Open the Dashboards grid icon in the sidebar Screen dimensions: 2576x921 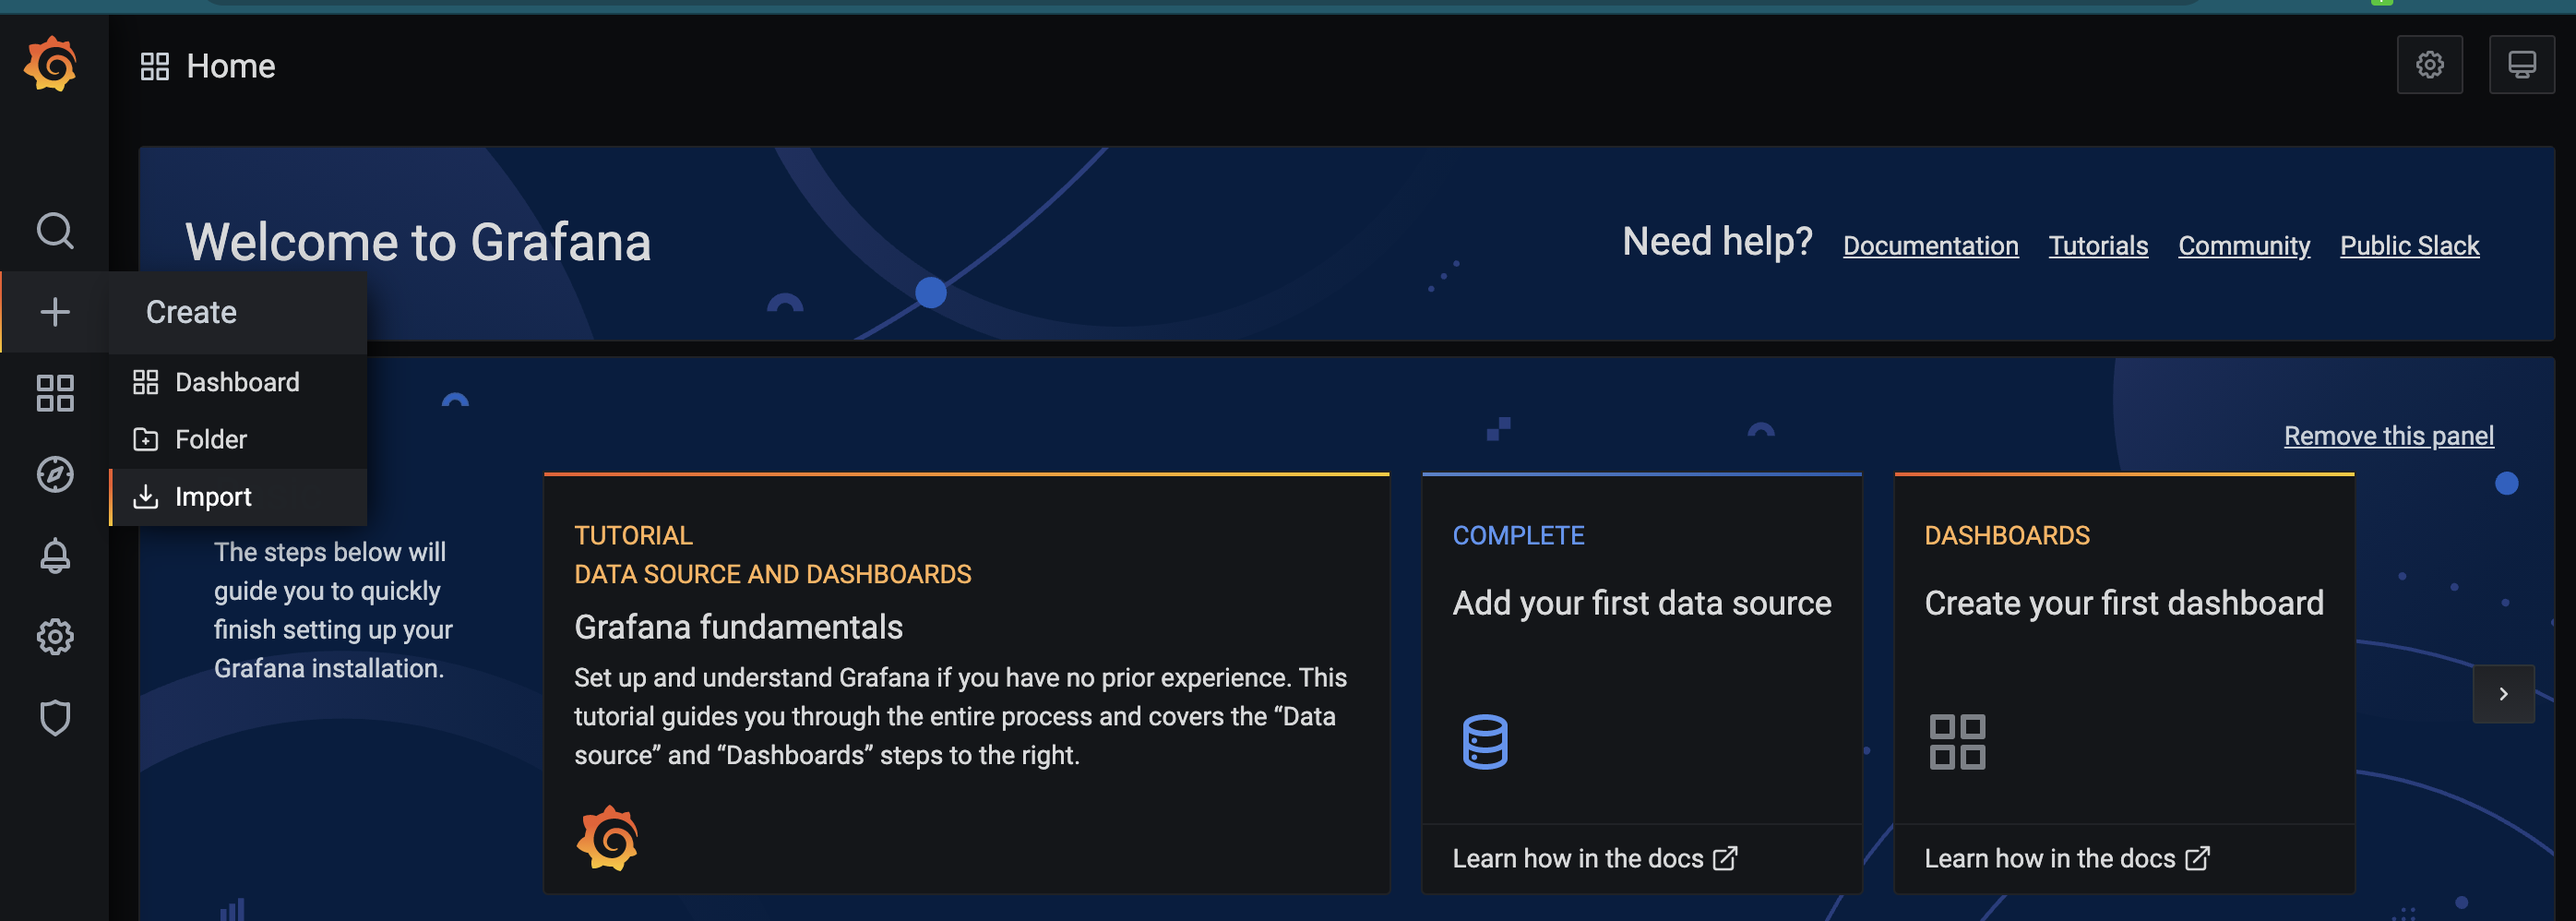click(x=55, y=393)
